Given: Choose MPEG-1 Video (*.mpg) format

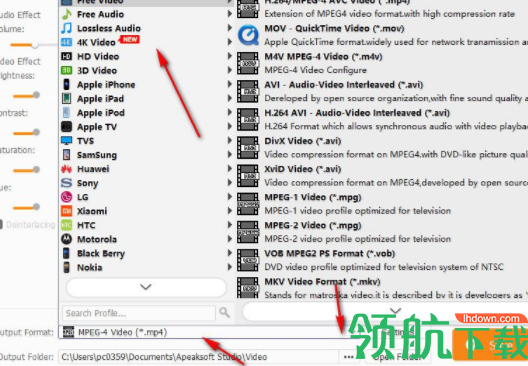Looking at the screenshot, I should (x=382, y=204).
